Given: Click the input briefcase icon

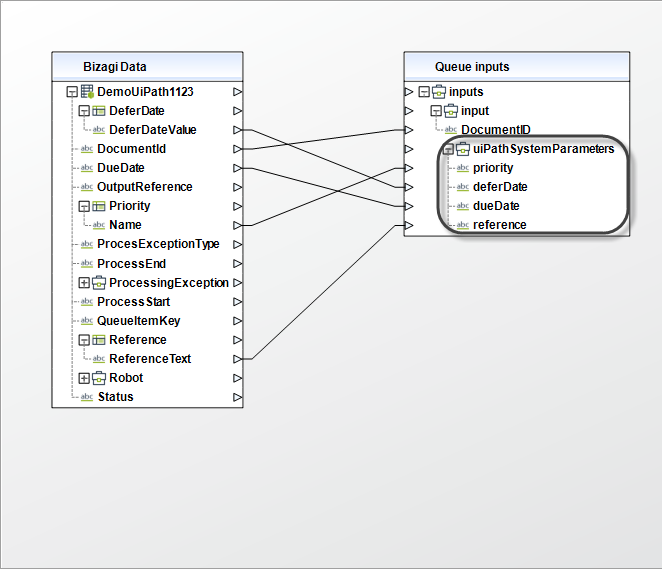Looking at the screenshot, I should click(451, 111).
